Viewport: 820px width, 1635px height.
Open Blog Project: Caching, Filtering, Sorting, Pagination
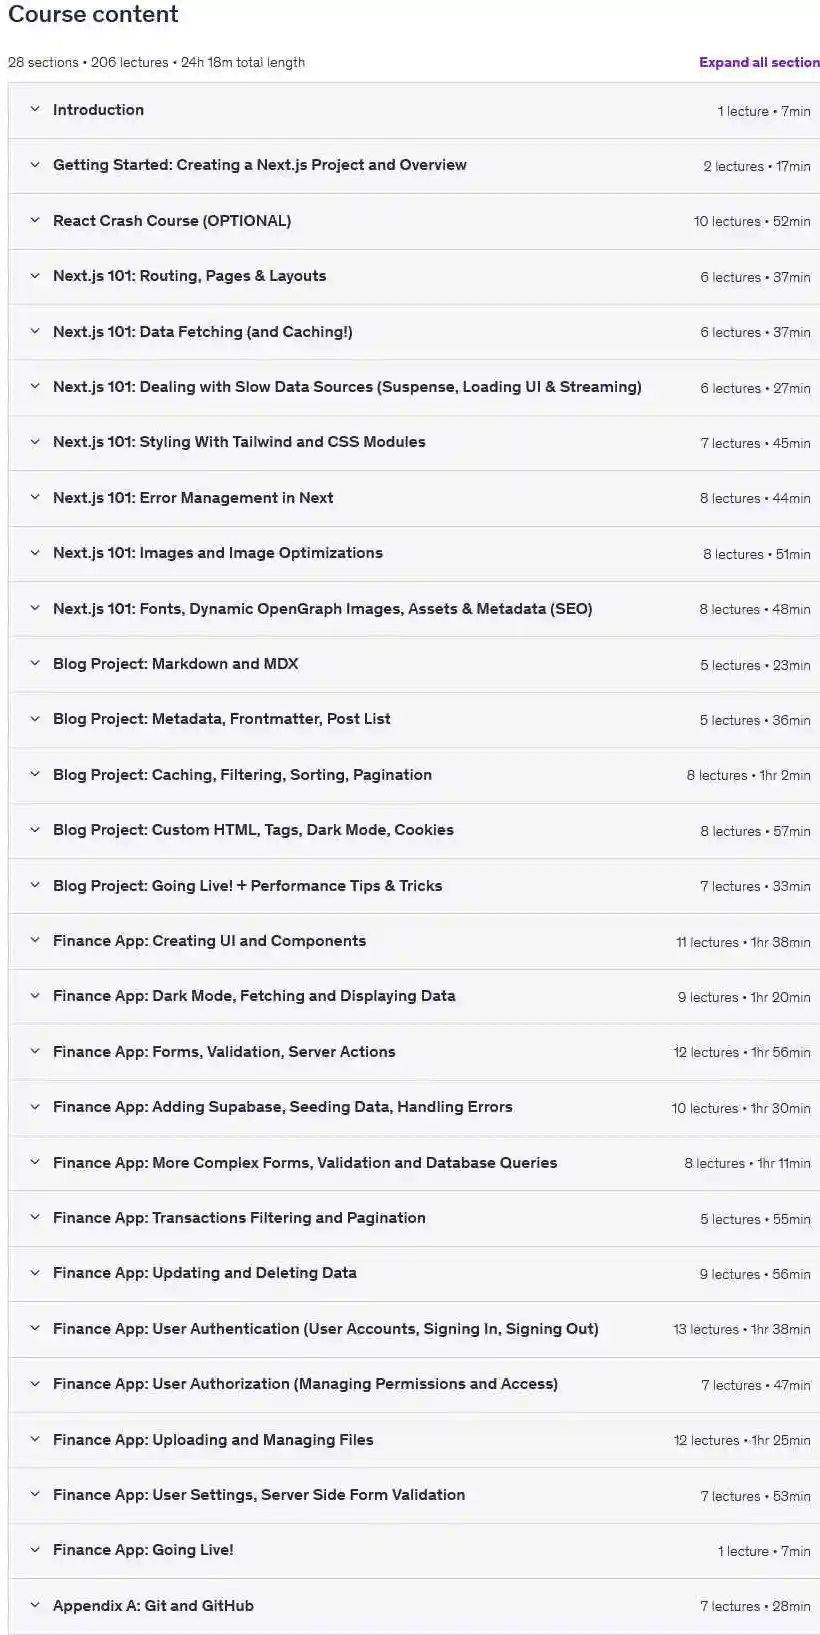[242, 775]
